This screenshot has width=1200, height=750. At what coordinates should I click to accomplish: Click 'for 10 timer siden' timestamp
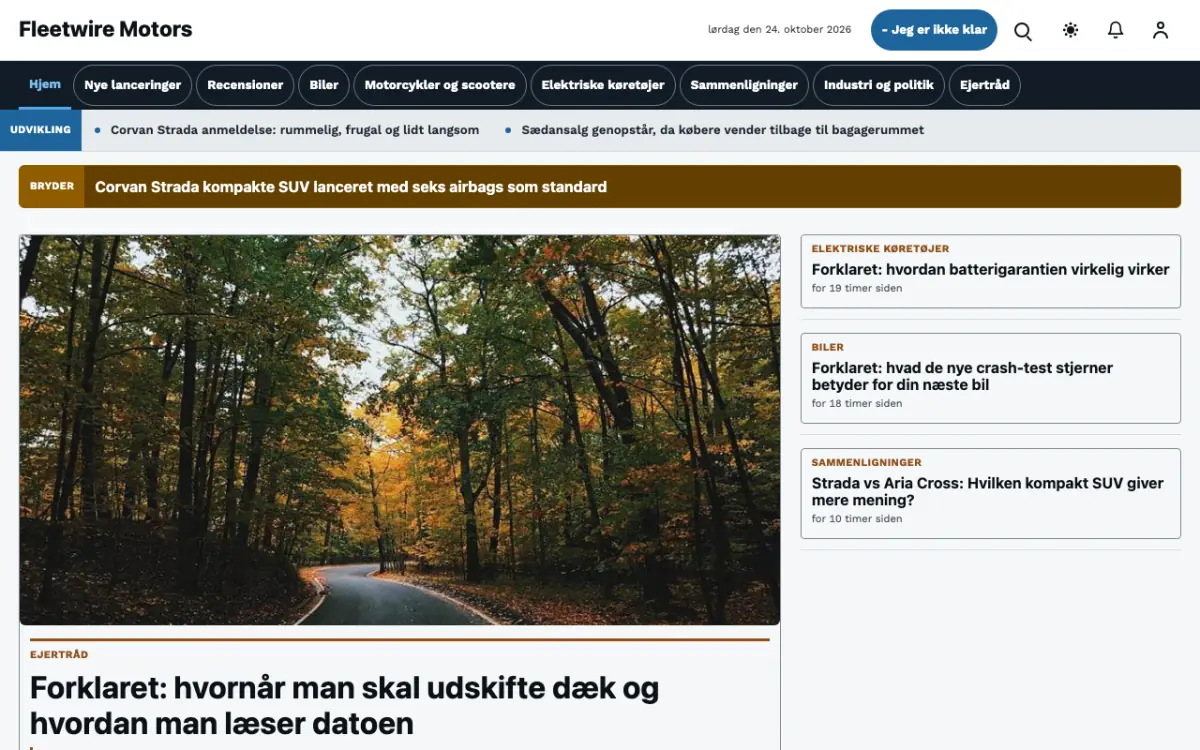point(857,518)
